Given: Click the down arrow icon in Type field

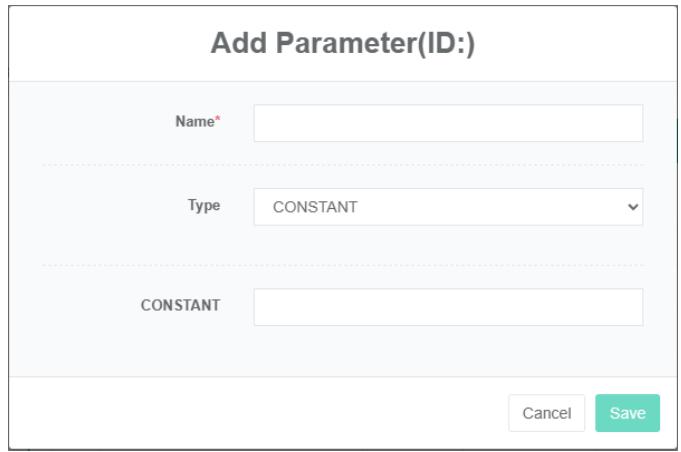Looking at the screenshot, I should (632, 207).
